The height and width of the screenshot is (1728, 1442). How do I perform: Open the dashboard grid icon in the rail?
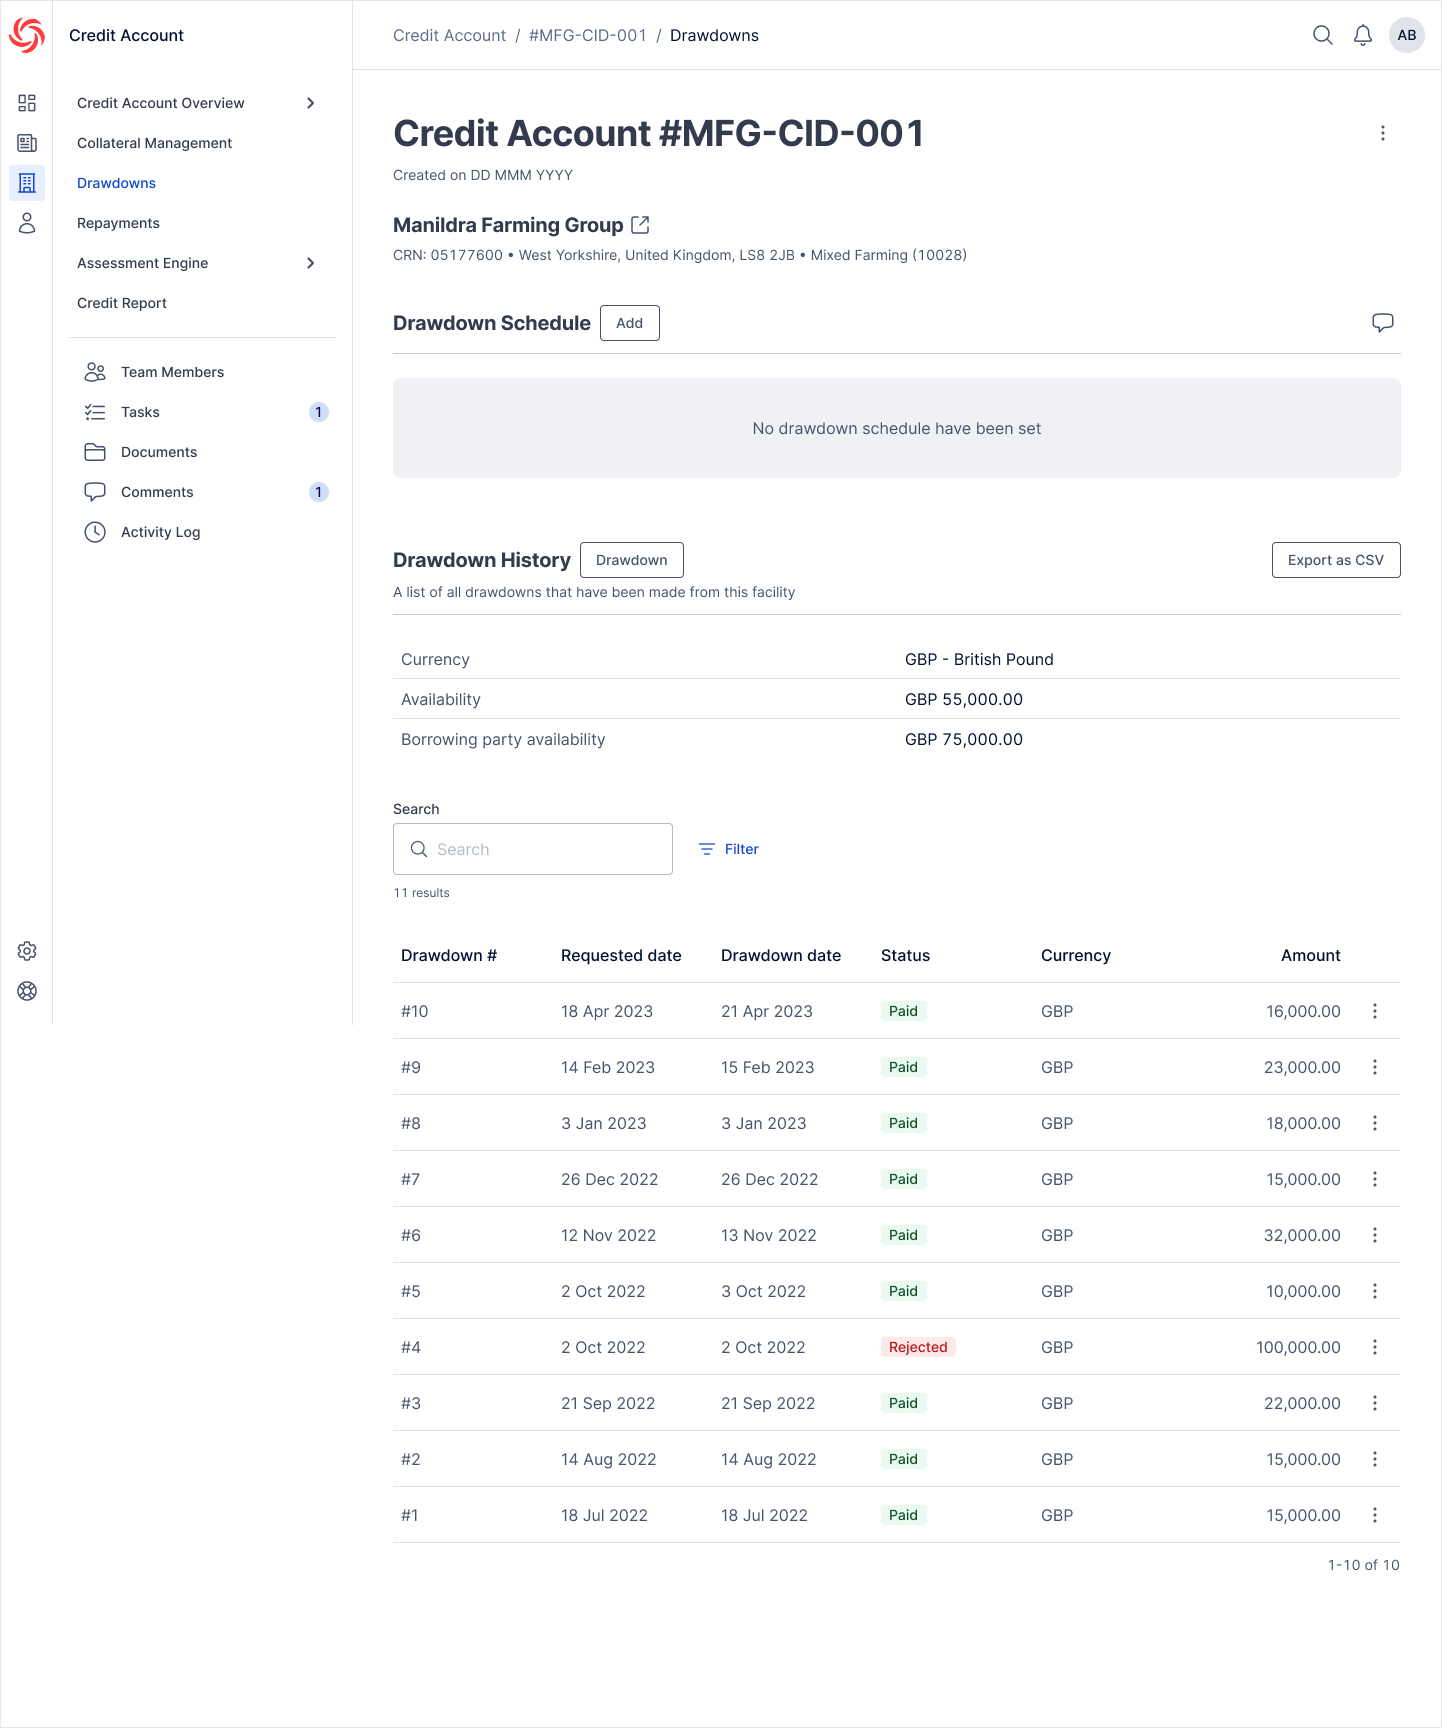coord(27,103)
